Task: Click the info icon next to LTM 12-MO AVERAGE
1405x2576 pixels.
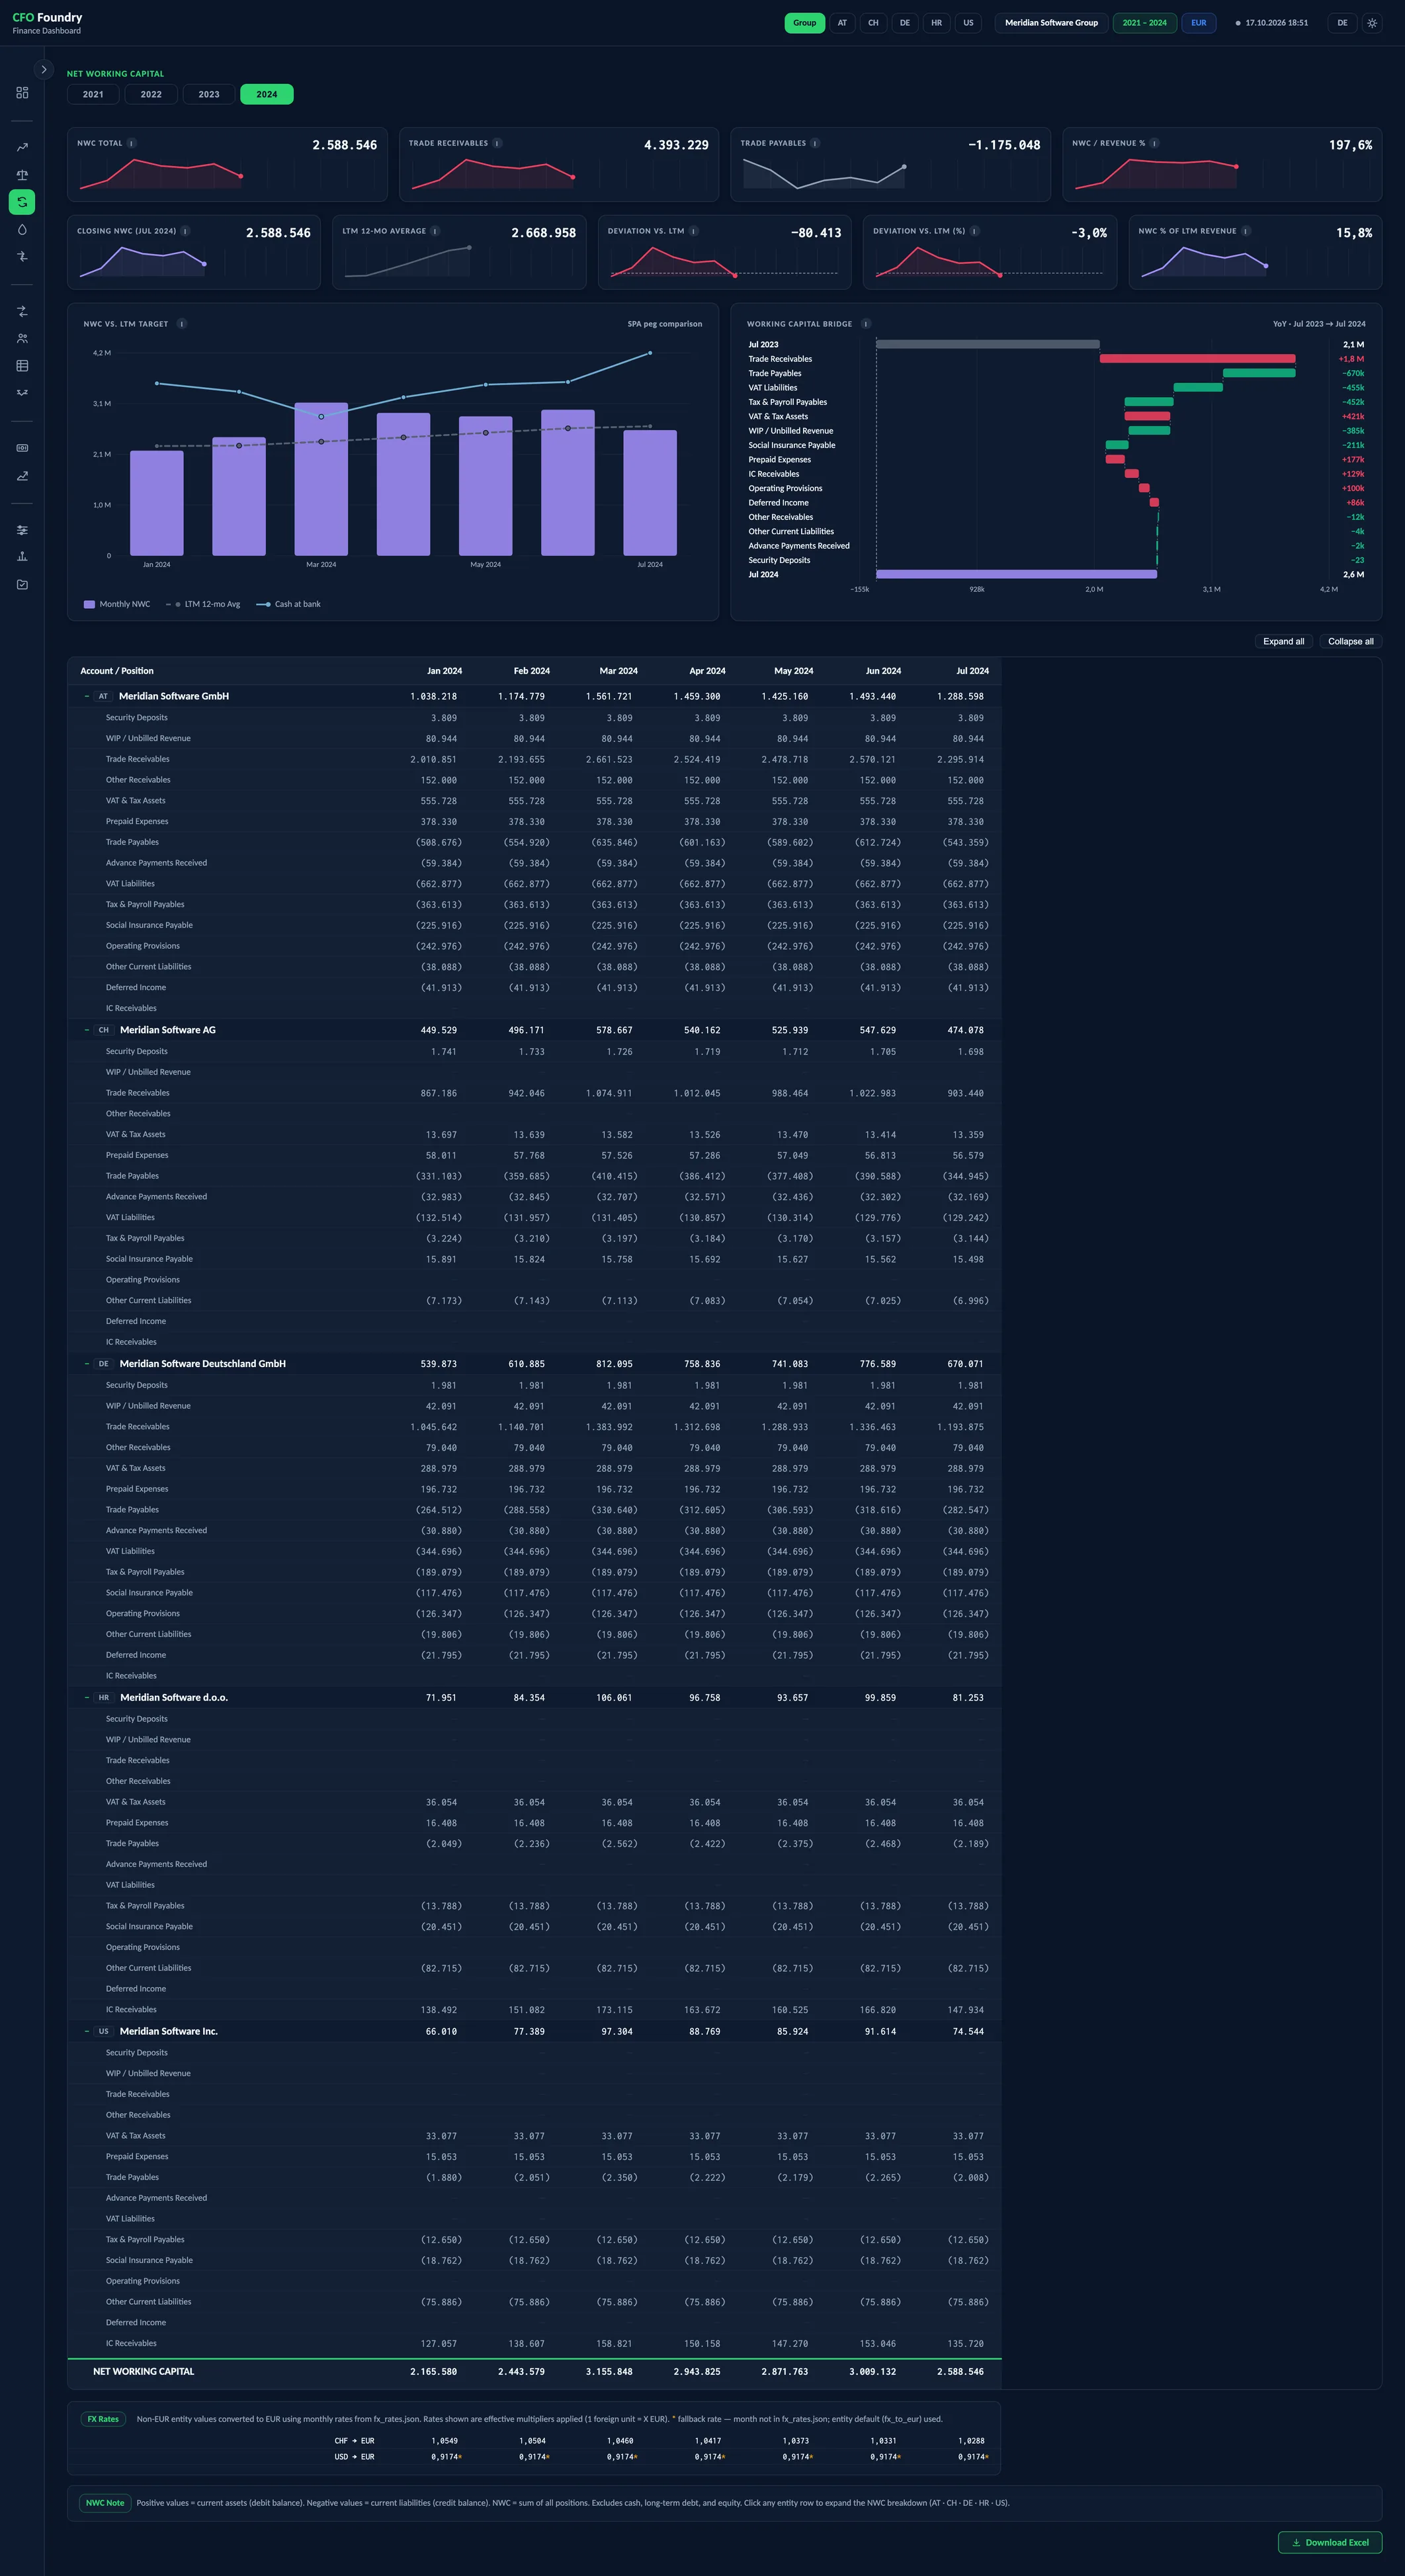Action: 435,231
